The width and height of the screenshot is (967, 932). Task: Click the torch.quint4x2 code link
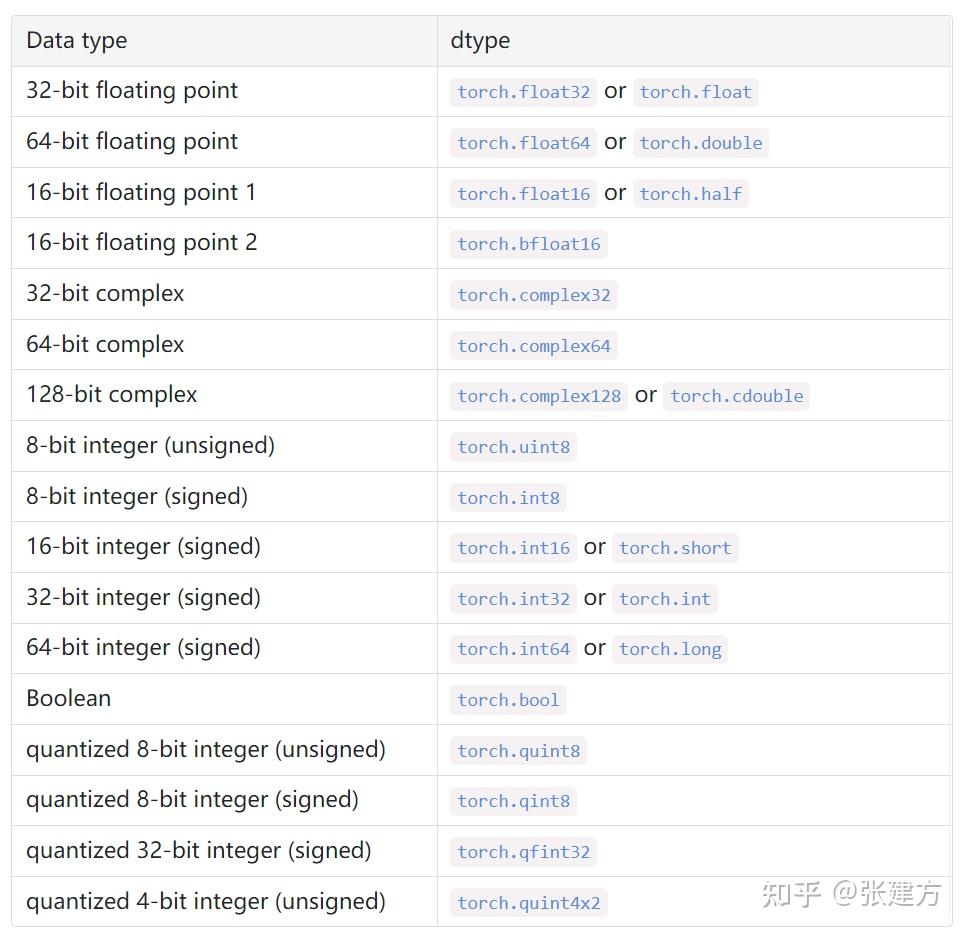(528, 903)
